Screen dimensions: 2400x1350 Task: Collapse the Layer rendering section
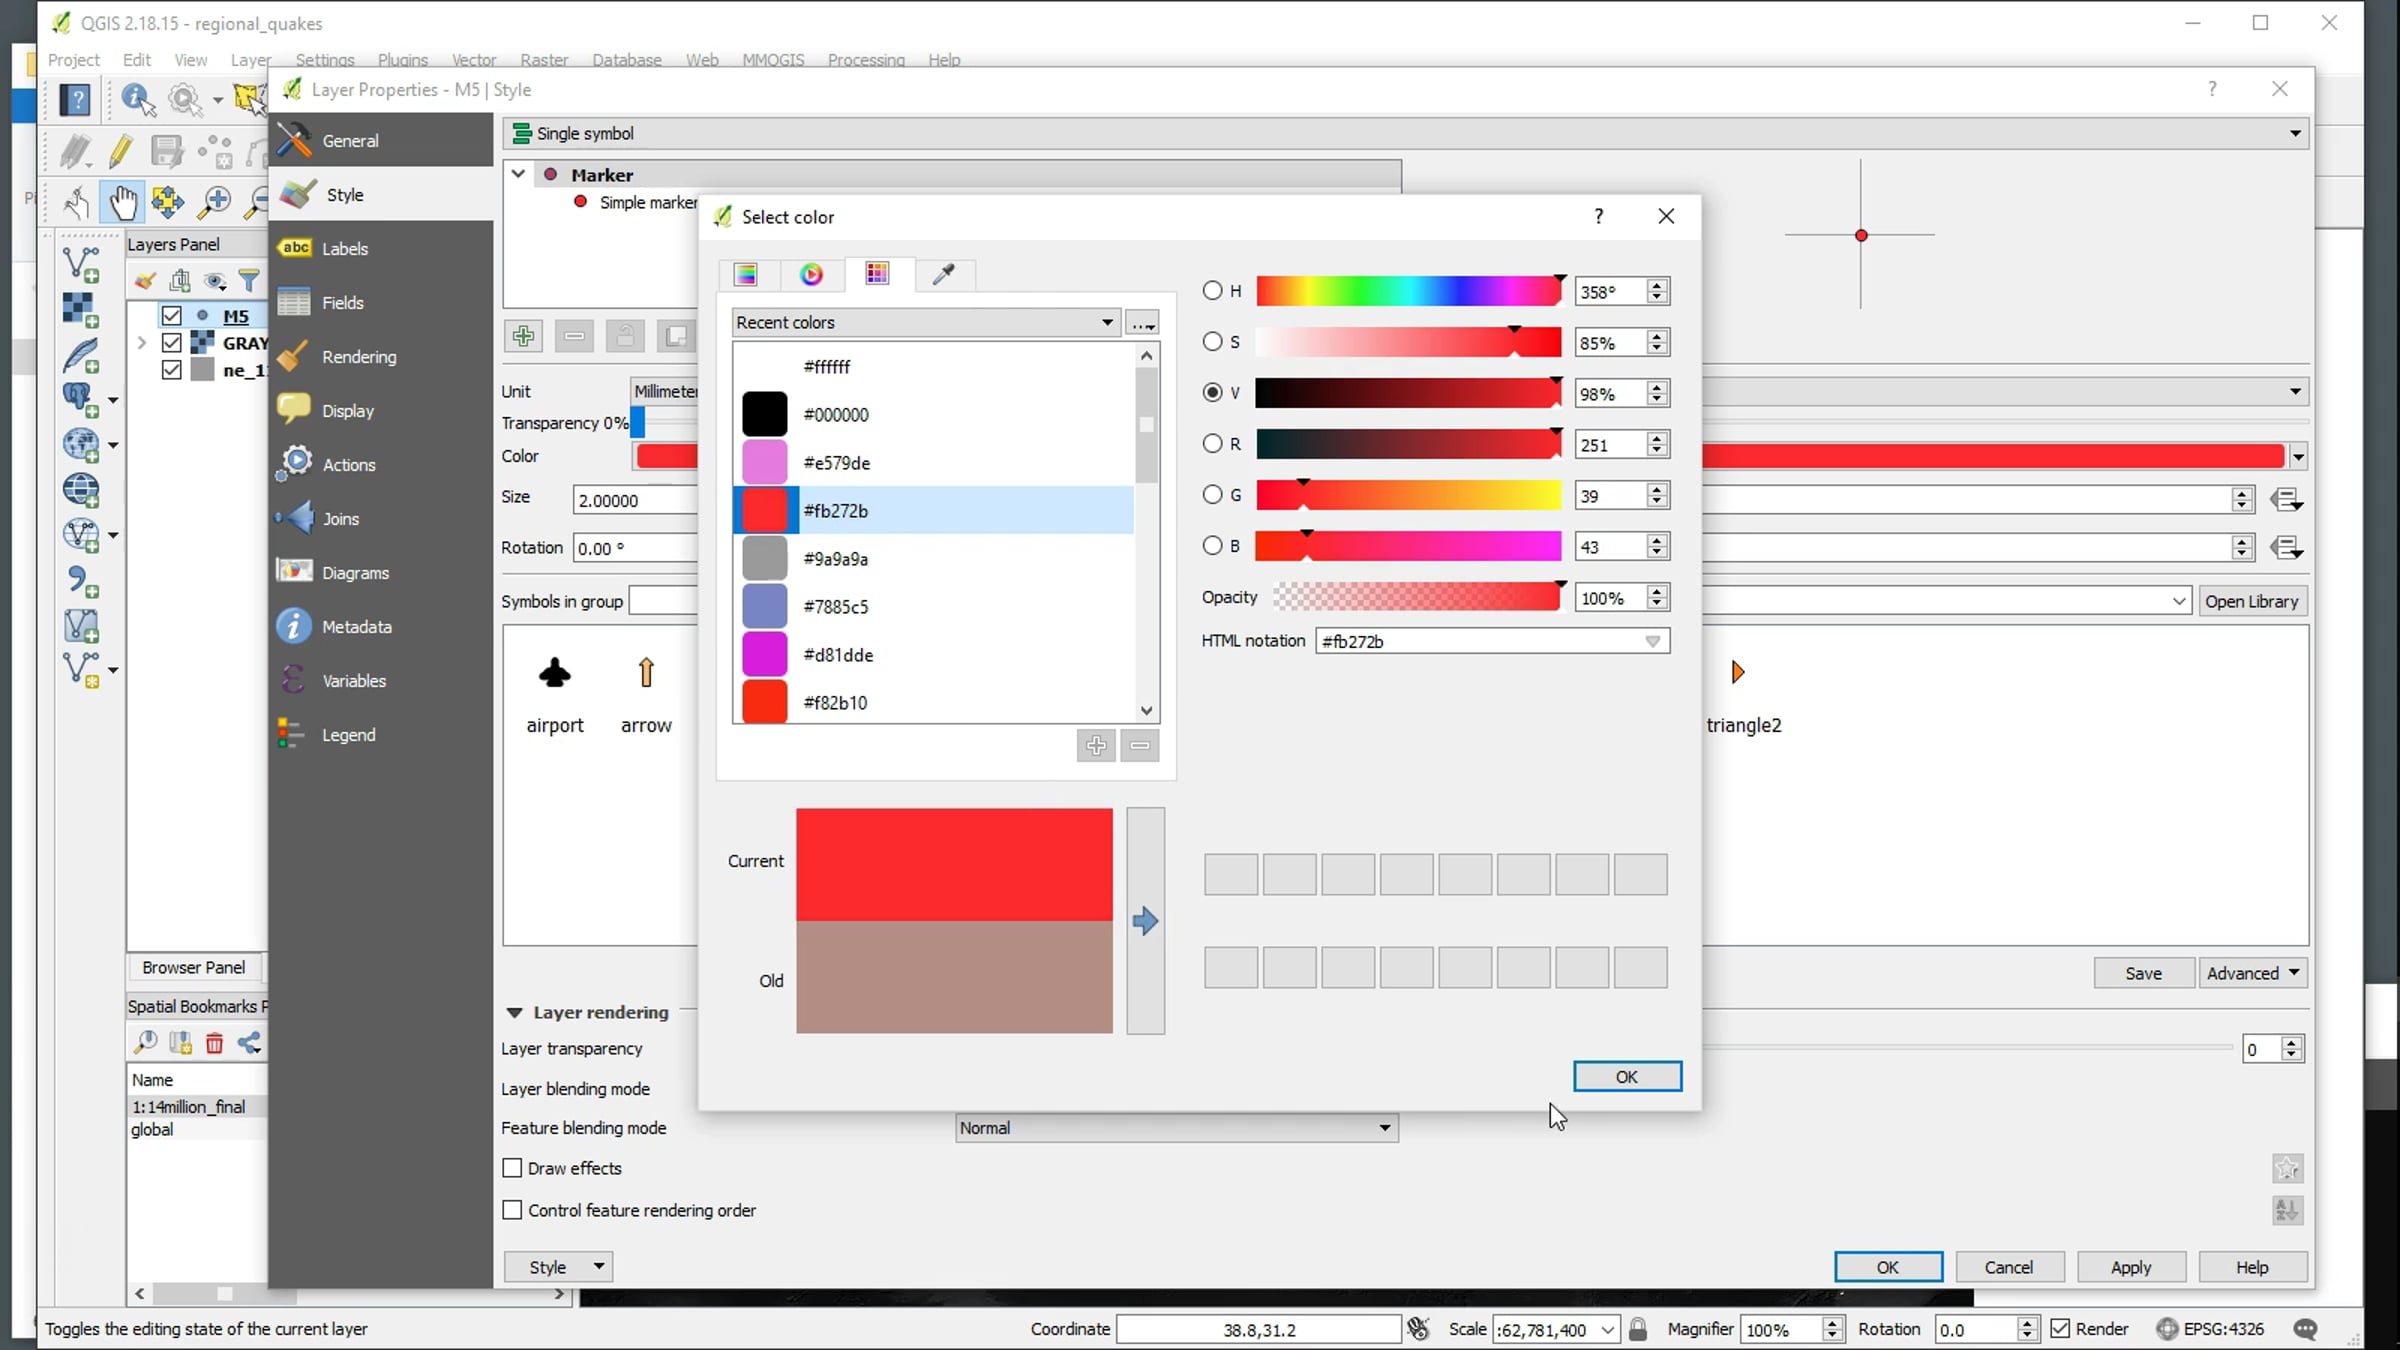pyautogui.click(x=515, y=1012)
